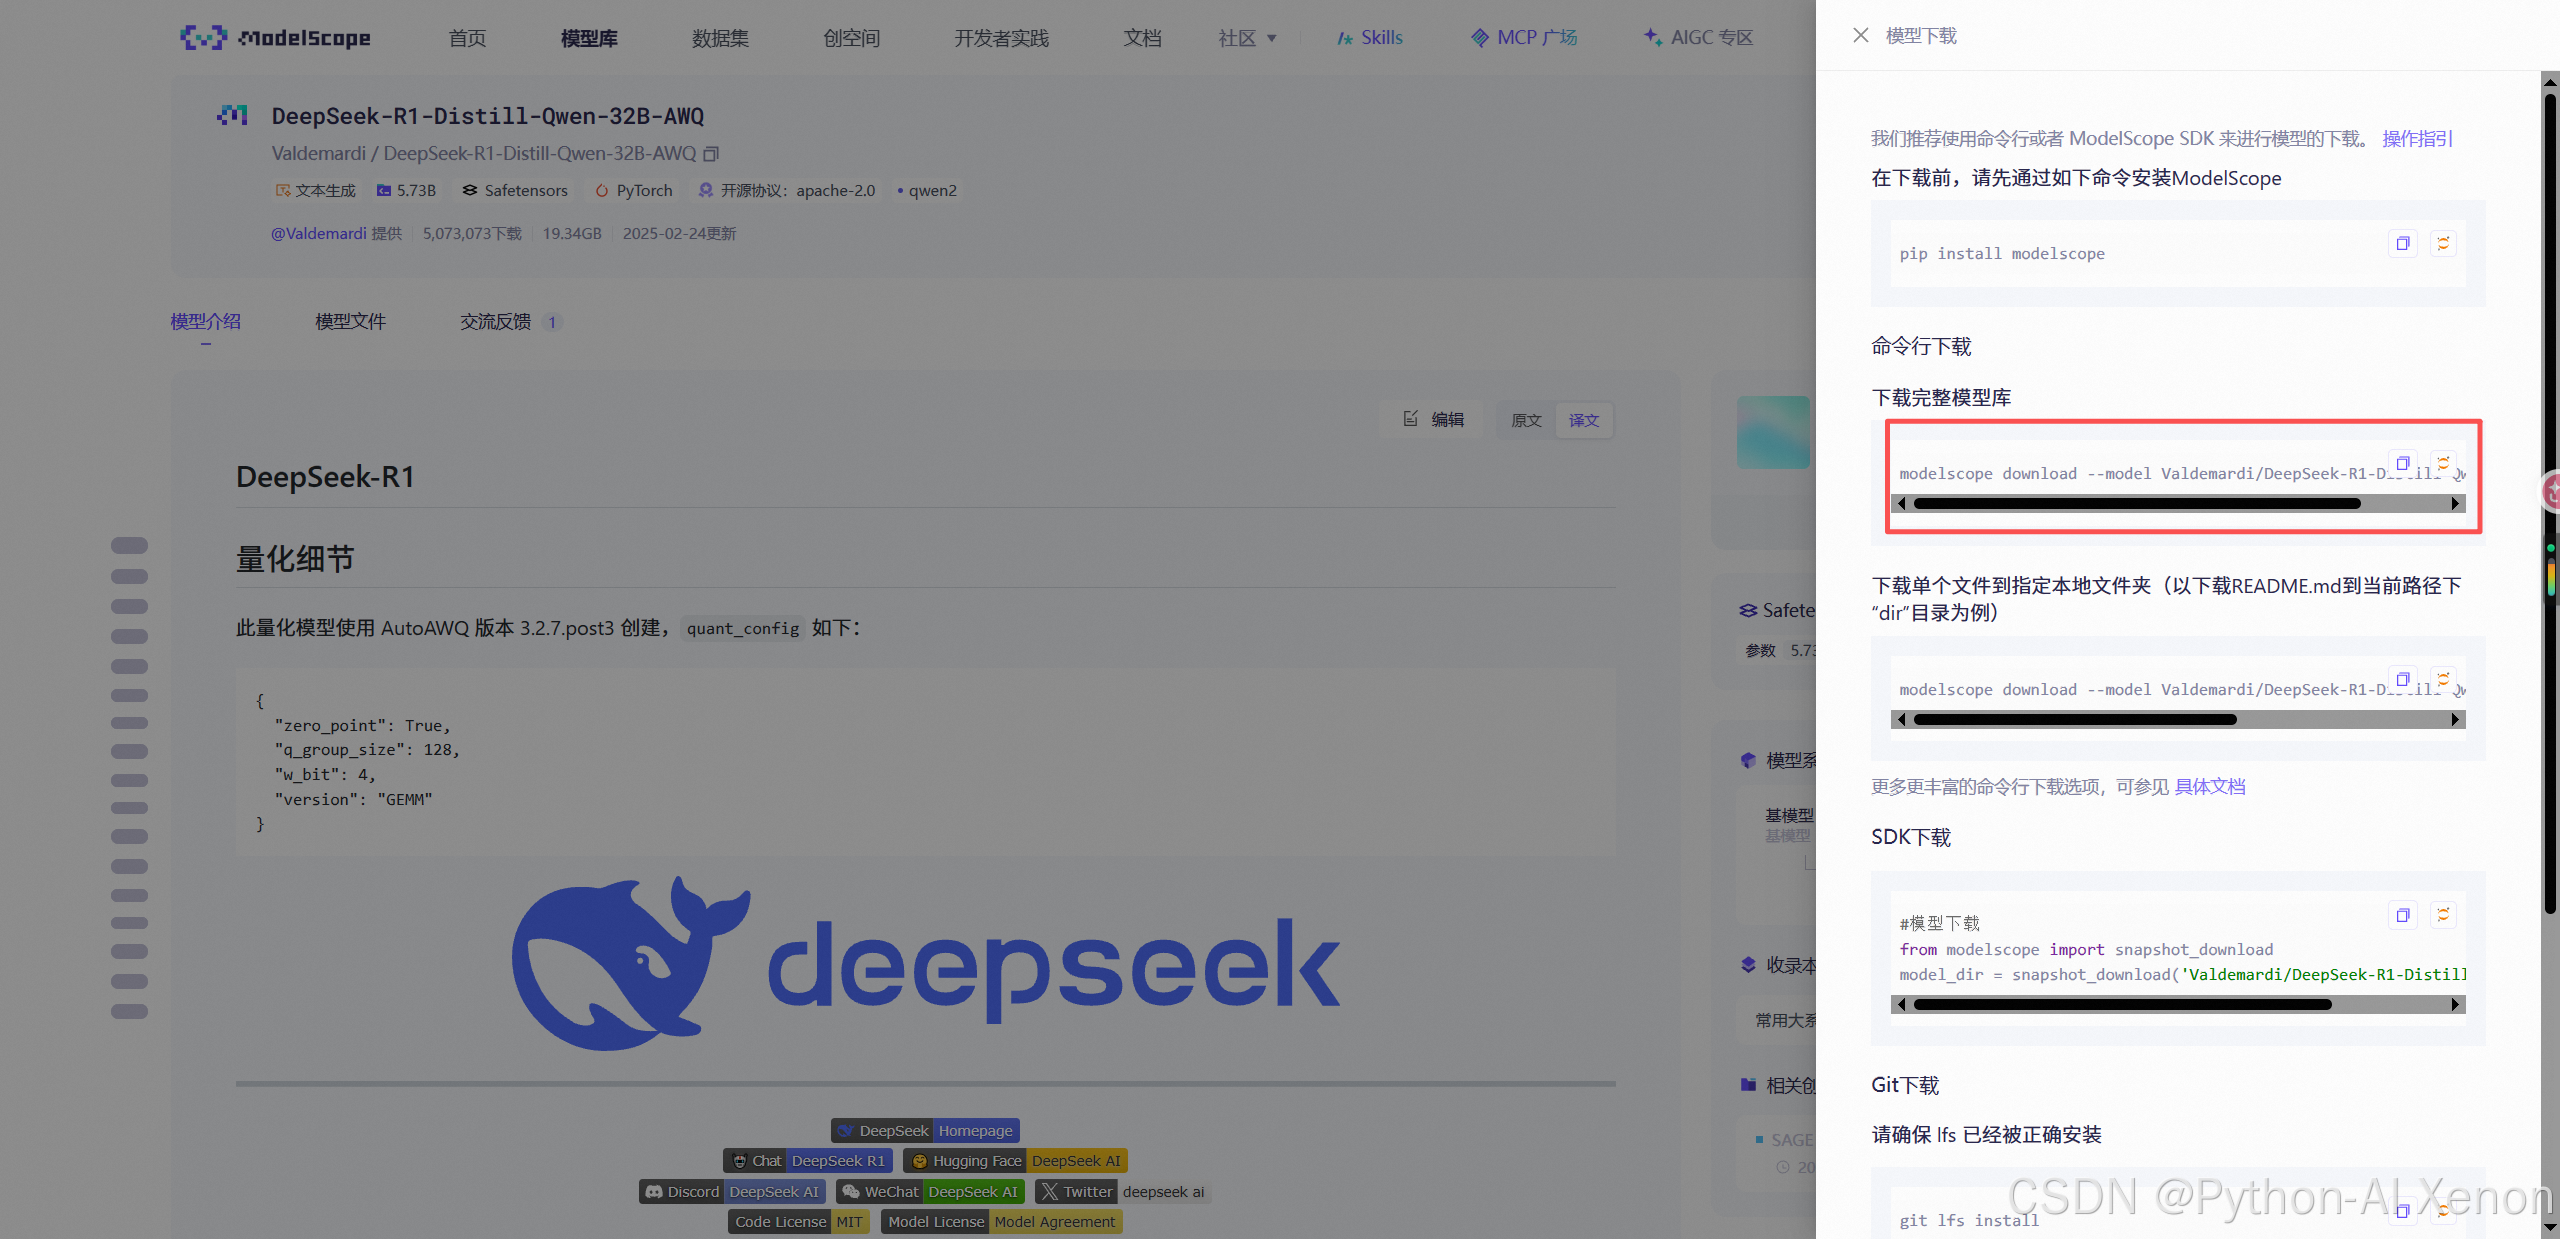
Task: Click the 文本生成 tag
Action: 316,190
